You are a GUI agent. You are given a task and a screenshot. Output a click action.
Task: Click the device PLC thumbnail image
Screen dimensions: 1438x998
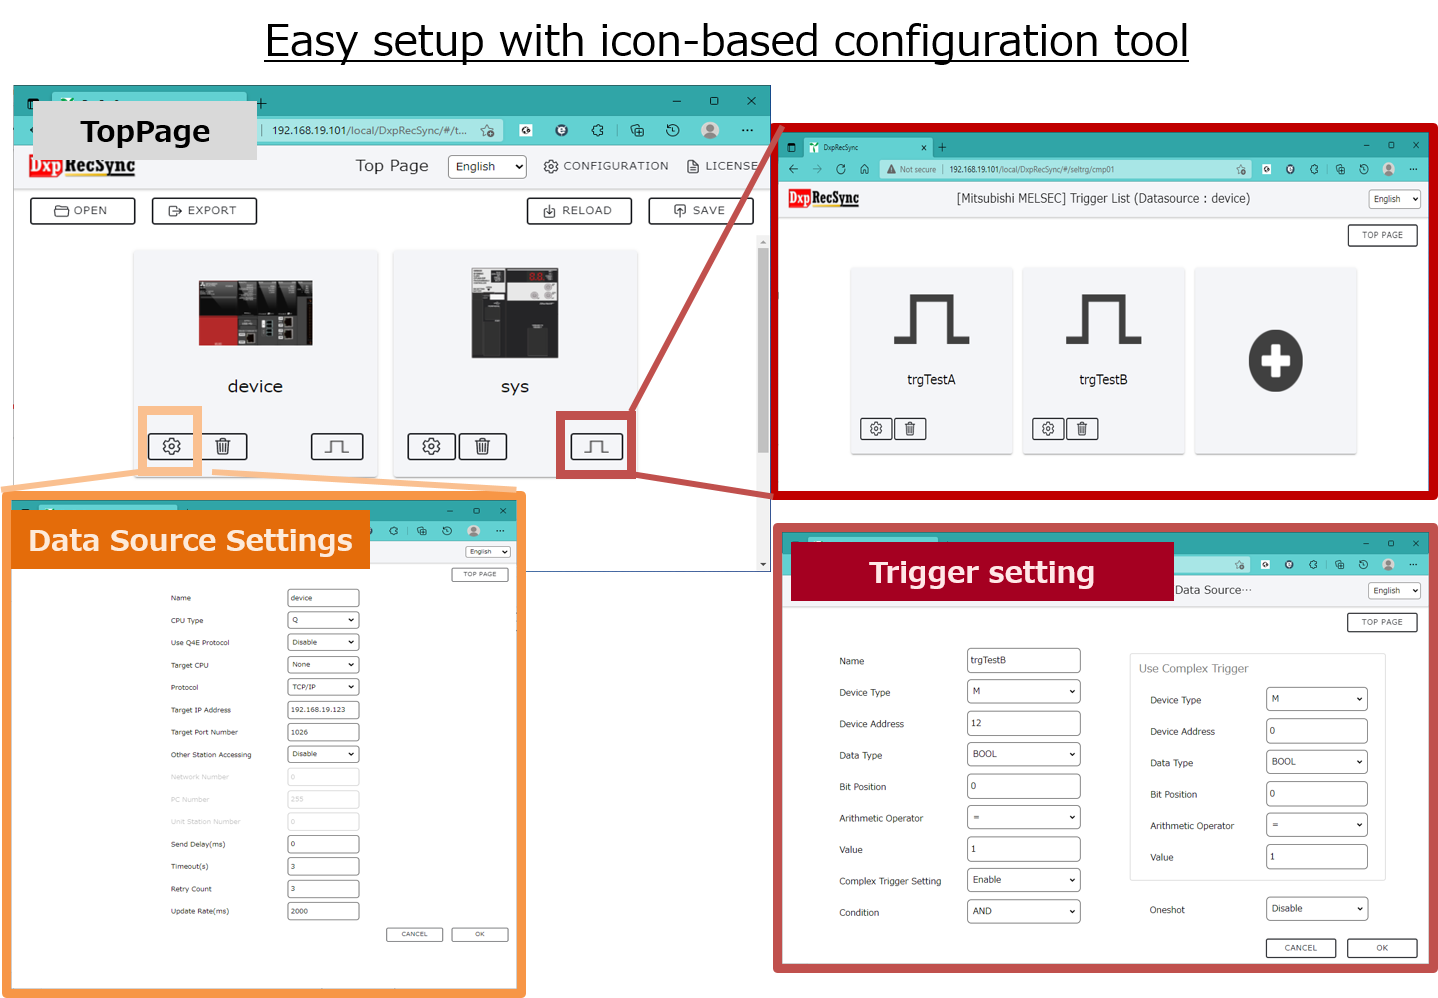coord(255,313)
